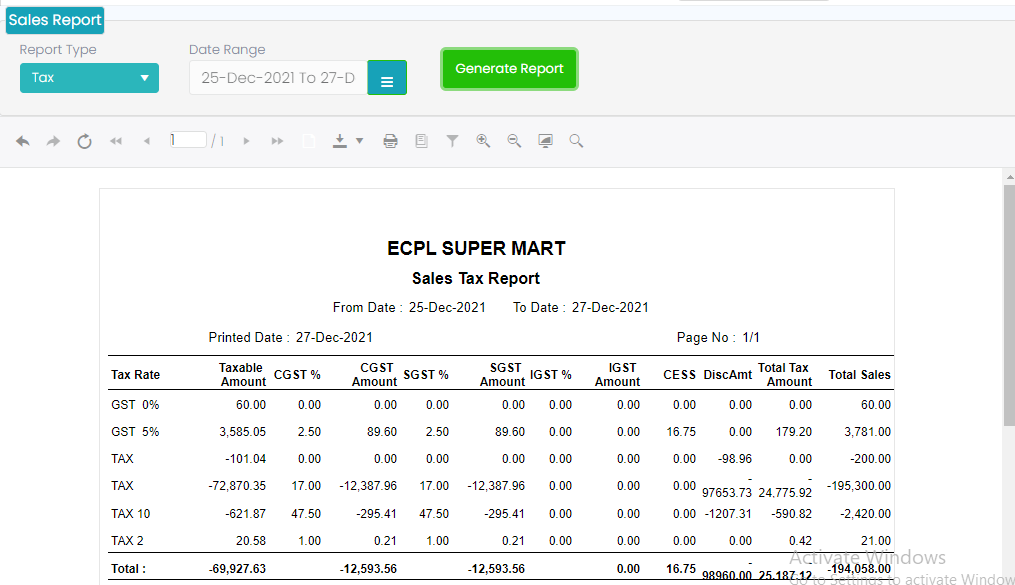Viewport: 1015px width, 585px height.
Task: Open the Report Type Tax dropdown
Action: pos(89,78)
